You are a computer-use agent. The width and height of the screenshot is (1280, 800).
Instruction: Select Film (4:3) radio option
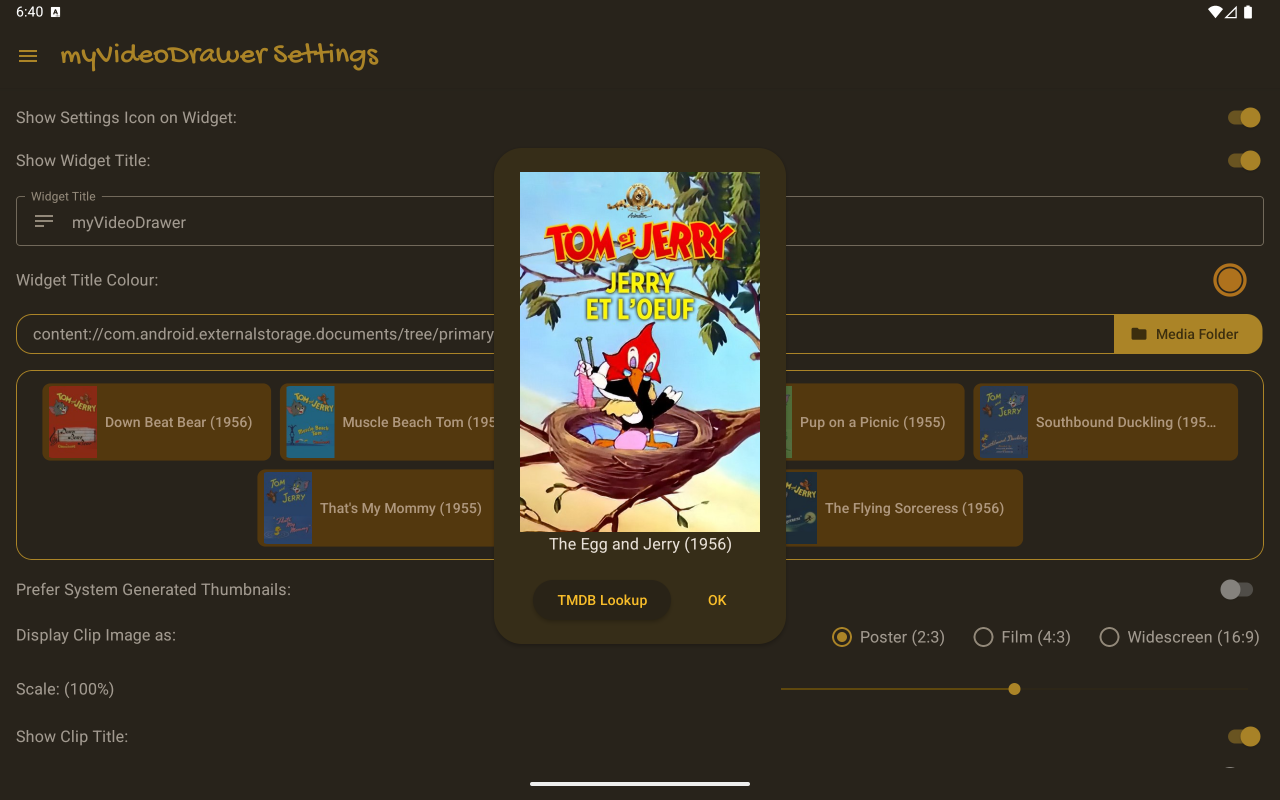[1022, 637]
